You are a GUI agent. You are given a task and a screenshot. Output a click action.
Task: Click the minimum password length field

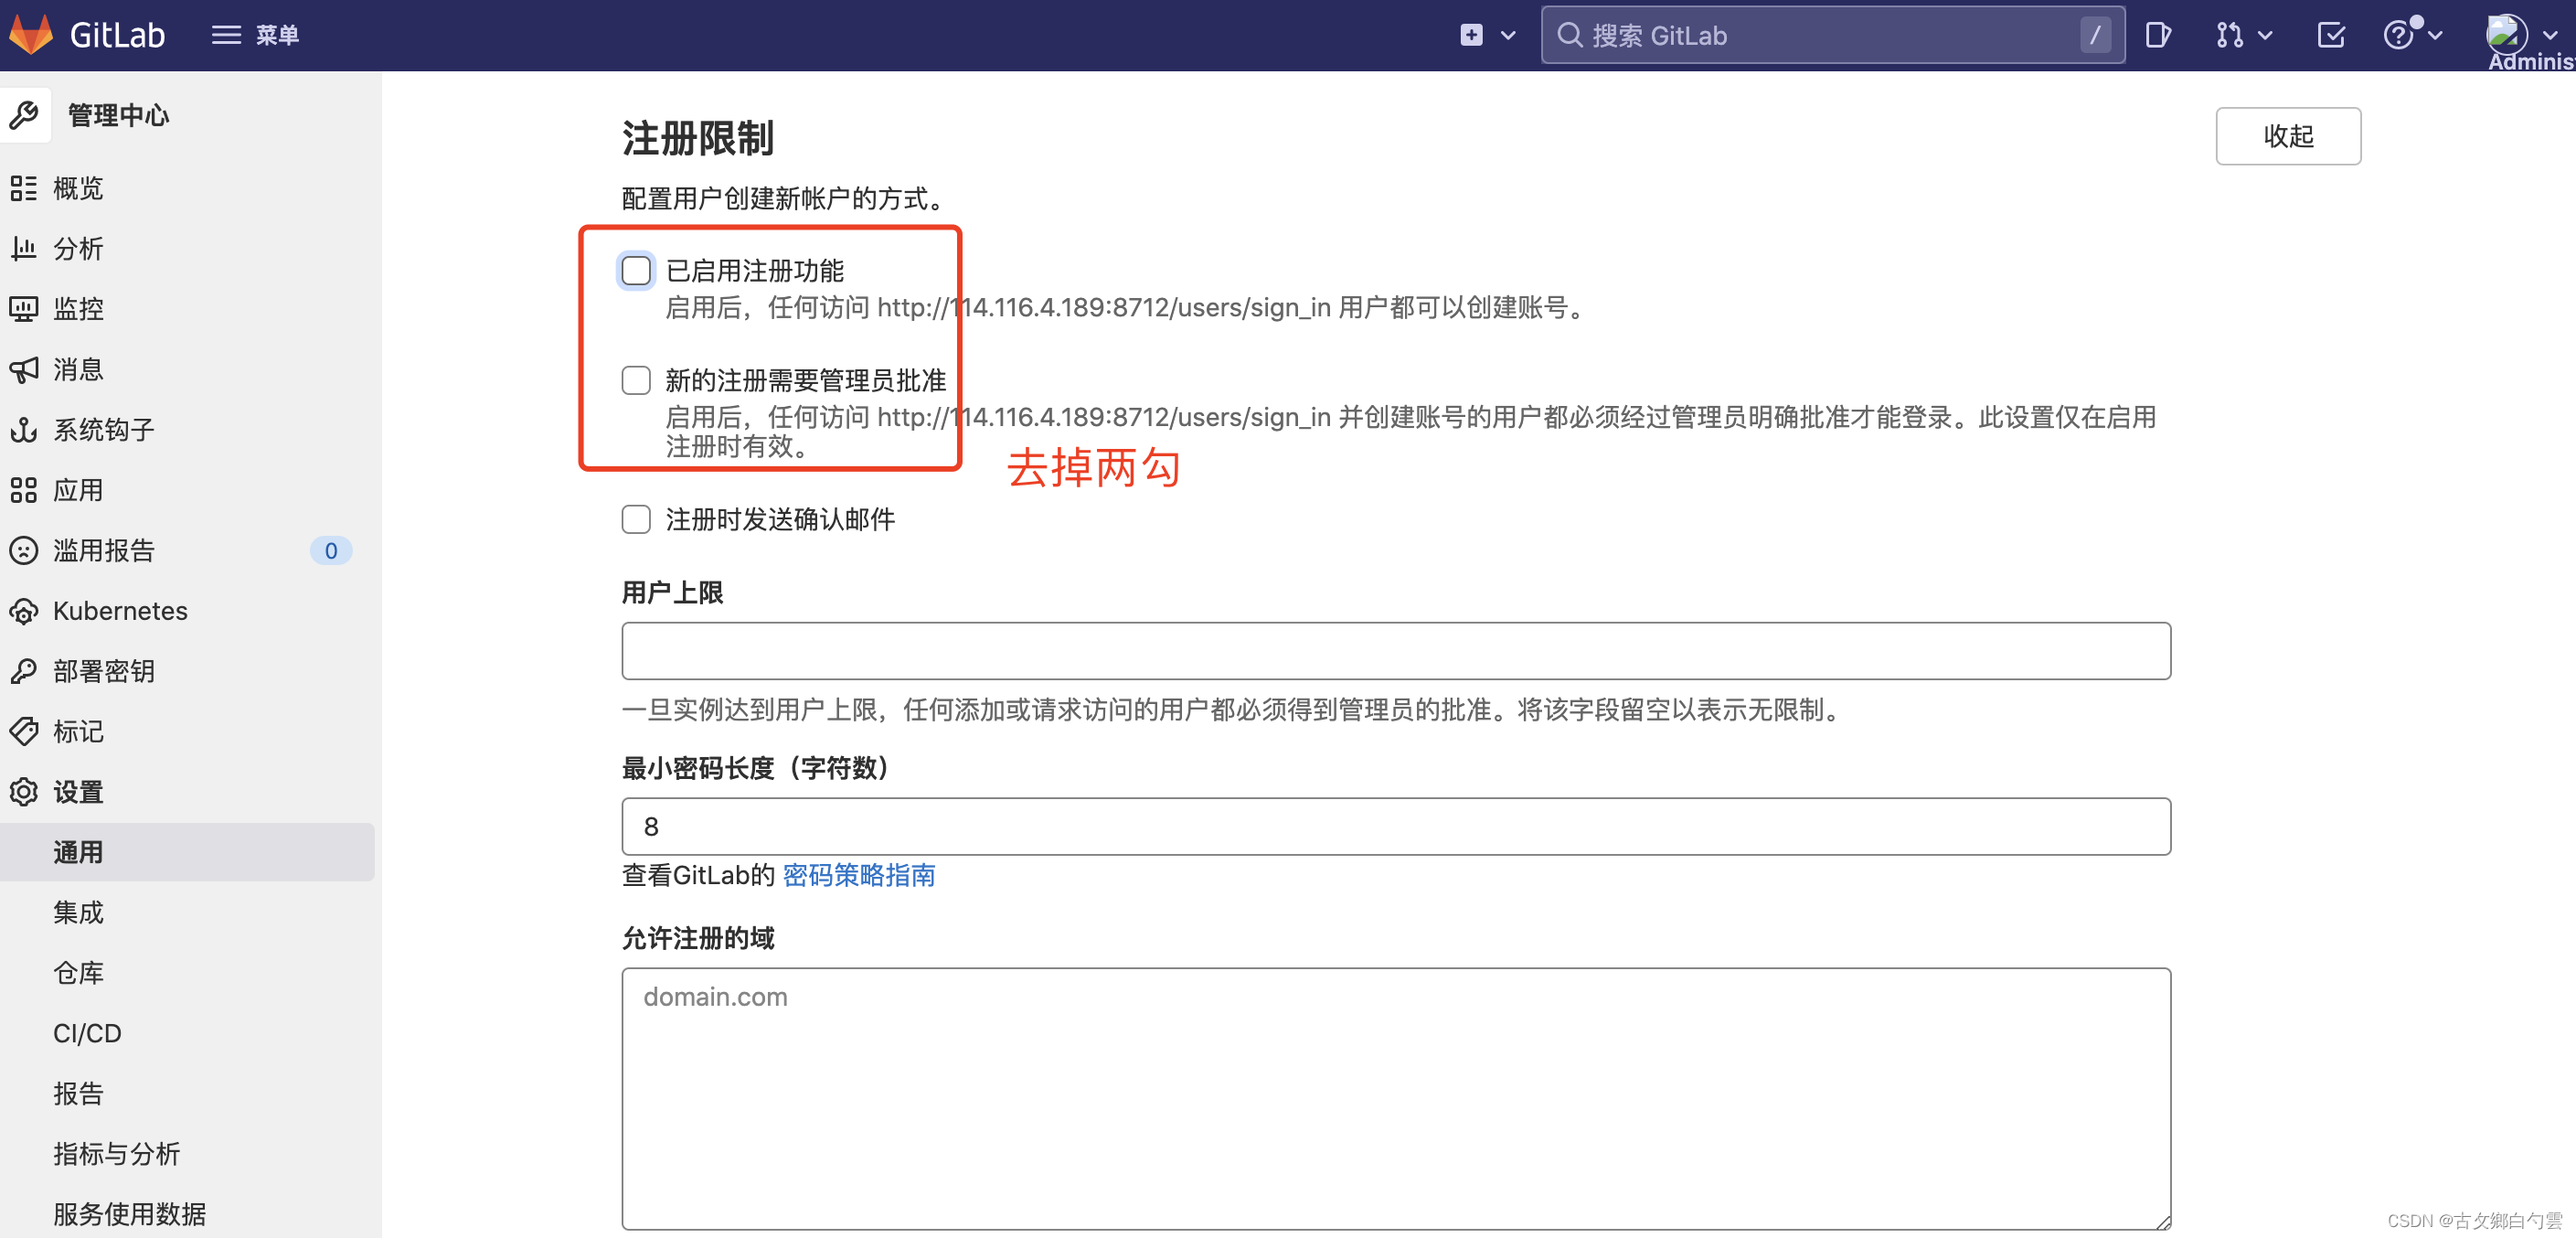coord(1395,826)
